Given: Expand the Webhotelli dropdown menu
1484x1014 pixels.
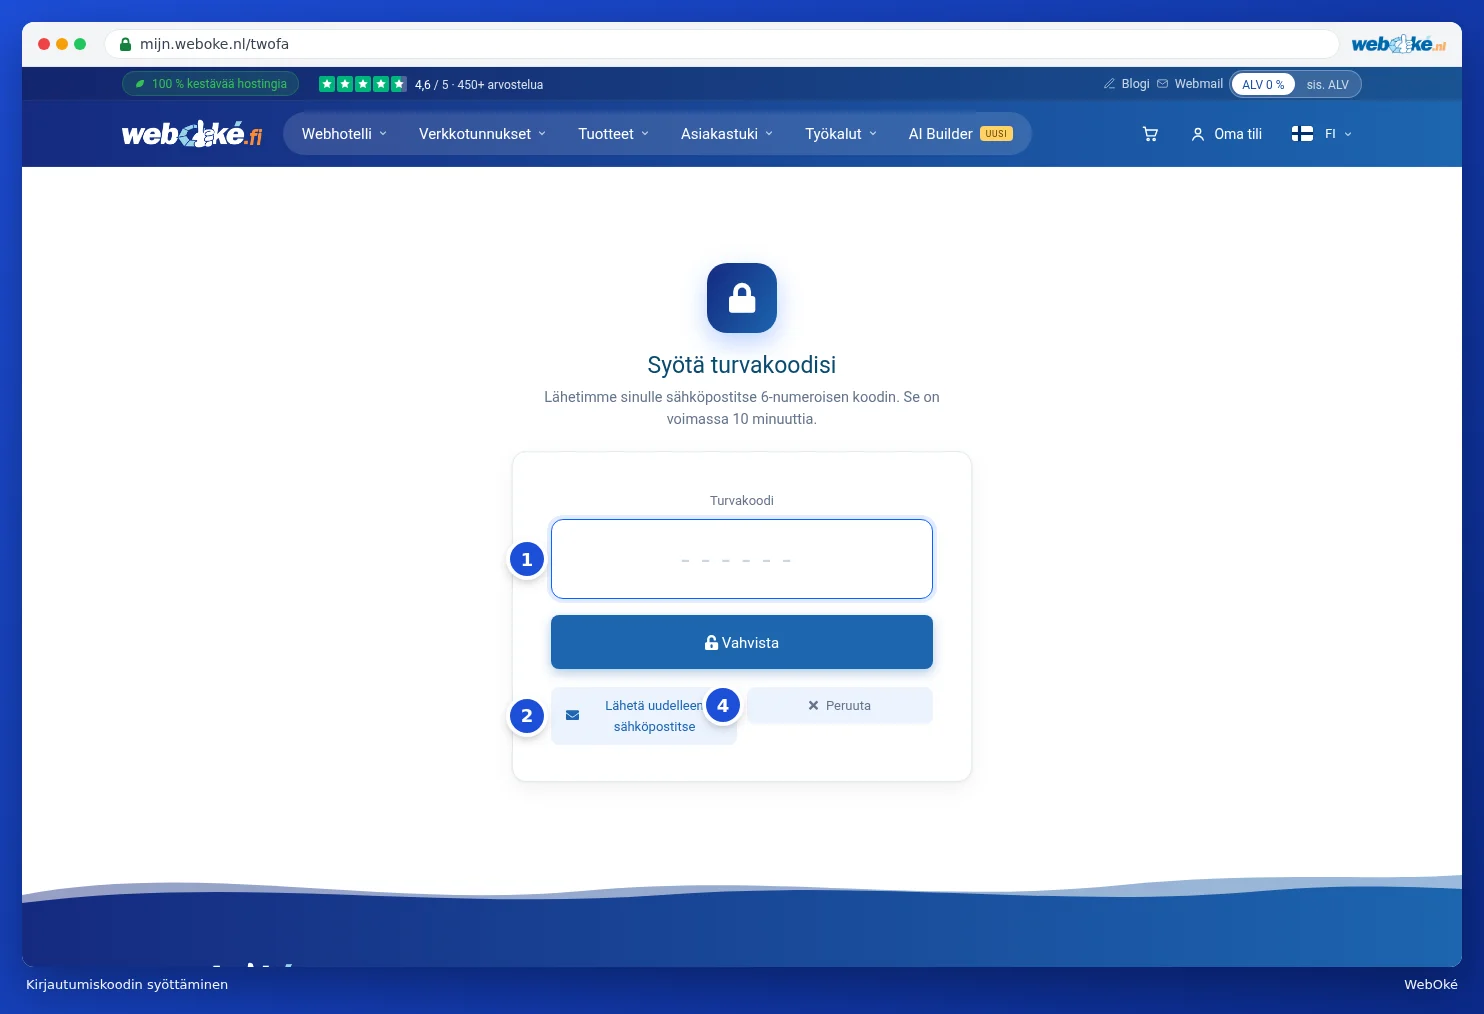Looking at the screenshot, I should click(x=344, y=134).
